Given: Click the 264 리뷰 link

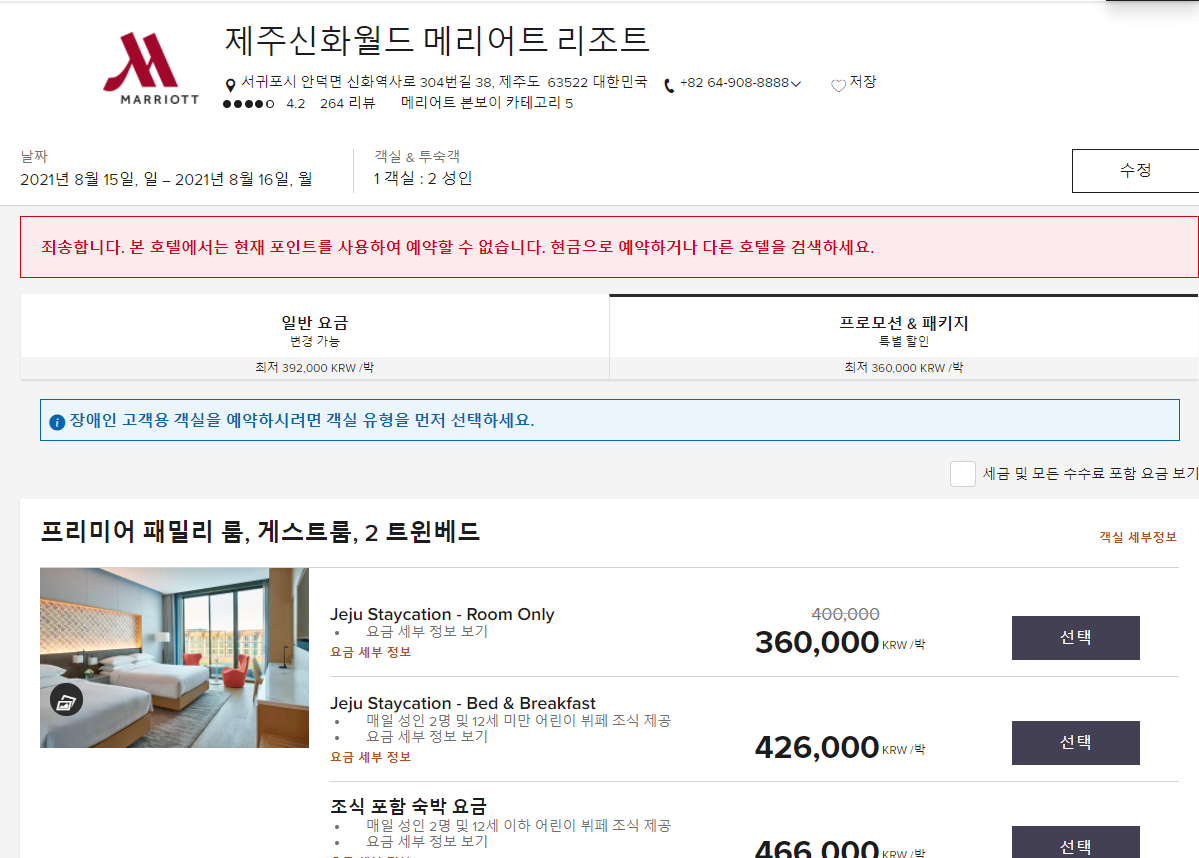Looking at the screenshot, I should pyautogui.click(x=347, y=103).
